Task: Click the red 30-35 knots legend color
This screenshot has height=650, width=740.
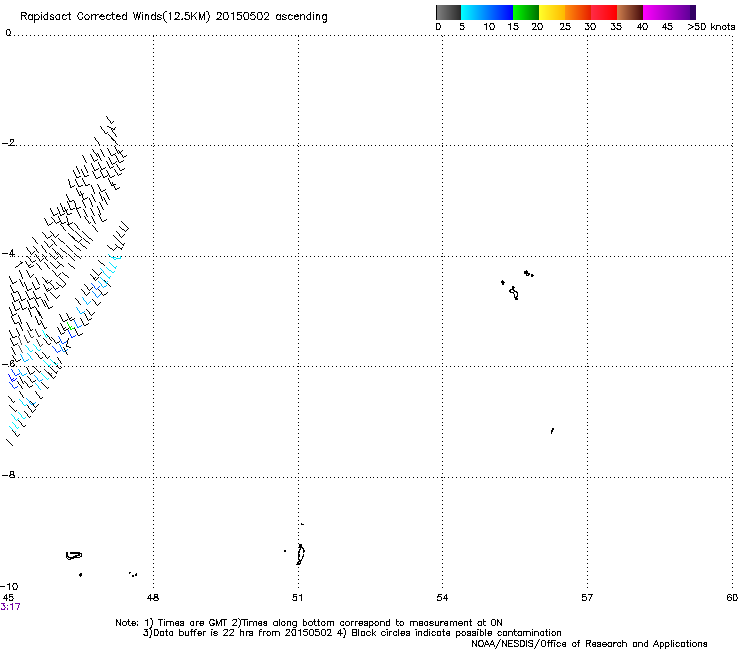Action: pyautogui.click(x=604, y=12)
